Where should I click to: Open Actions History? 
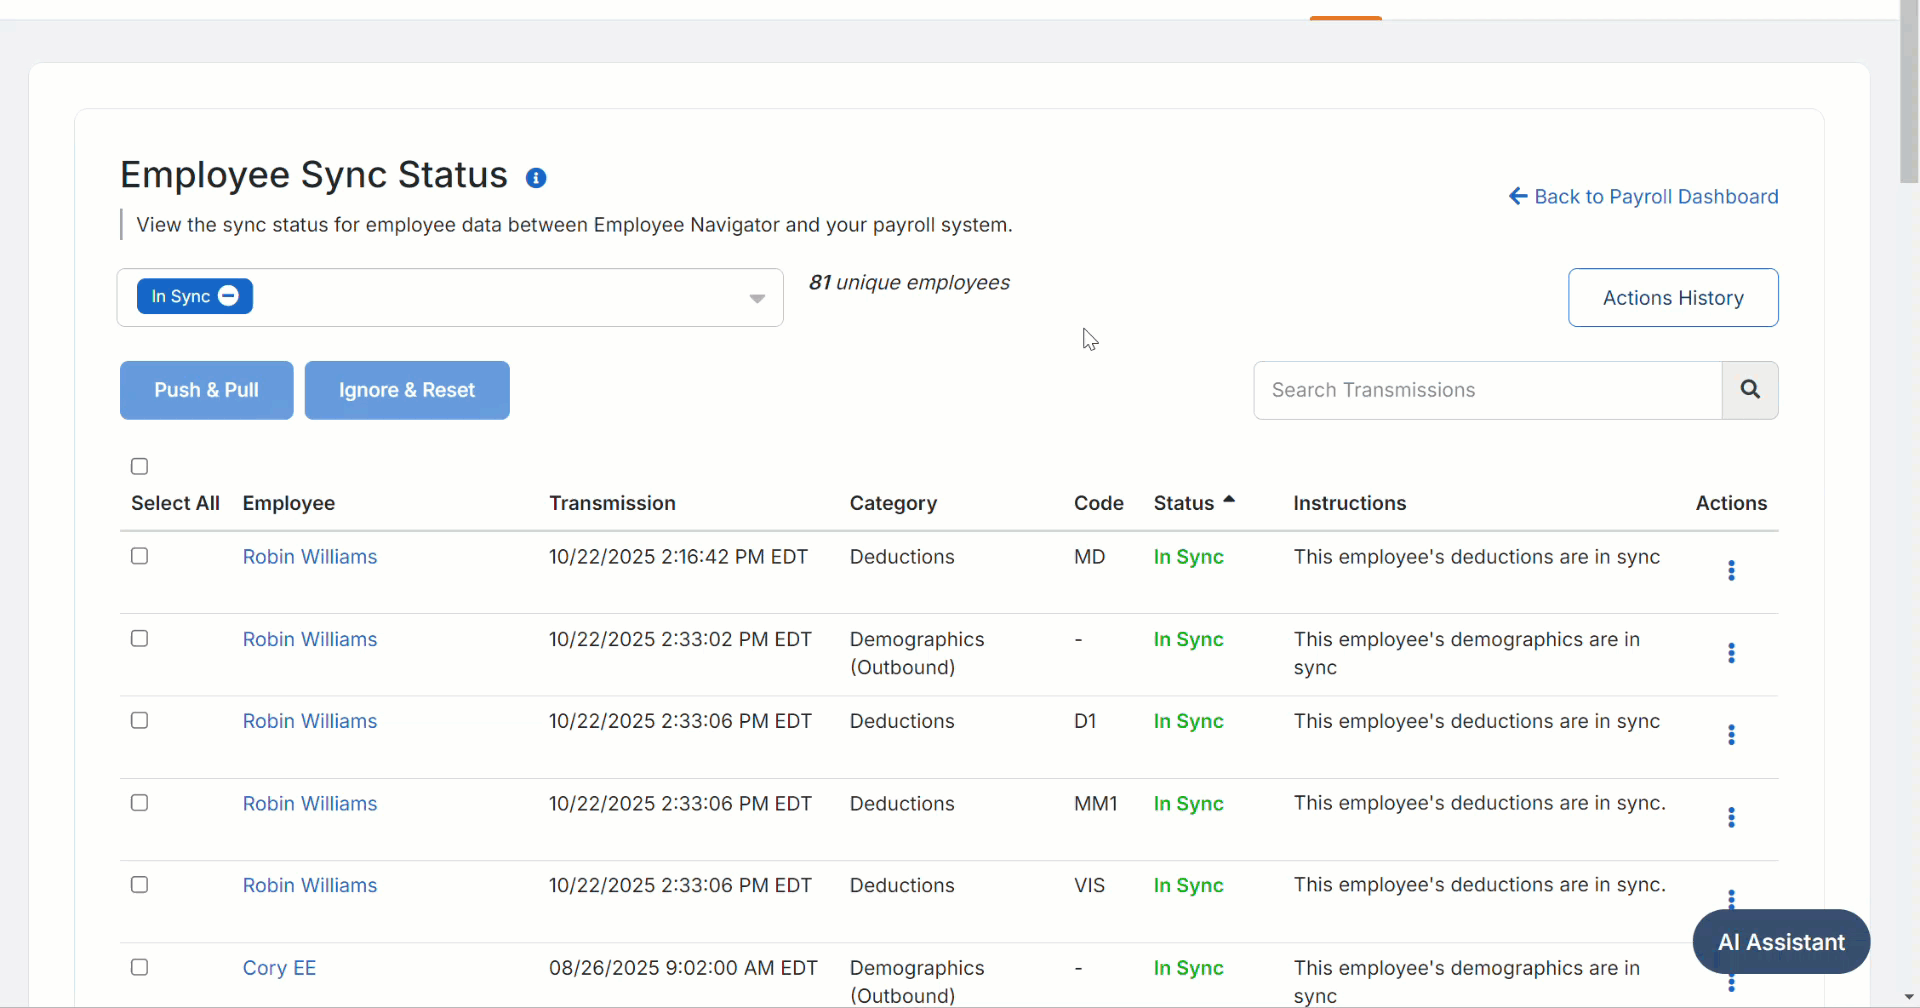[x=1673, y=298]
